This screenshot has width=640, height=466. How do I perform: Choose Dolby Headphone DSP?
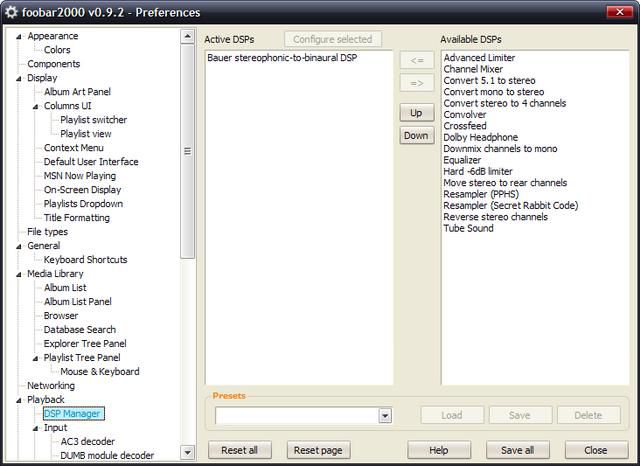480,138
